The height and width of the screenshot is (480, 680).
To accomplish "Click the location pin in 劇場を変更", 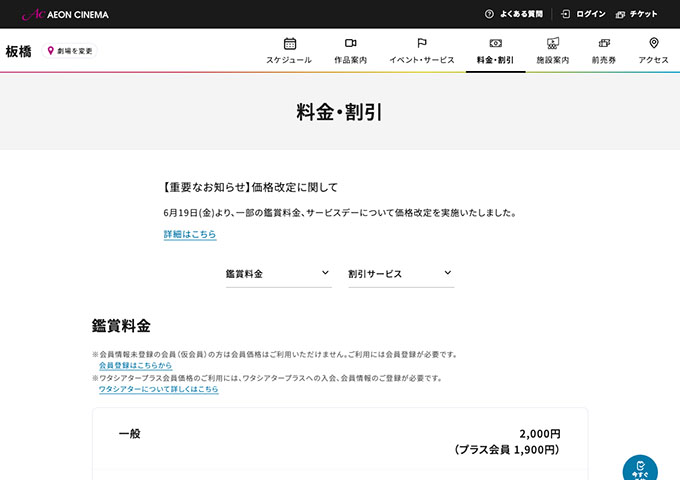I will pyautogui.click(x=51, y=51).
